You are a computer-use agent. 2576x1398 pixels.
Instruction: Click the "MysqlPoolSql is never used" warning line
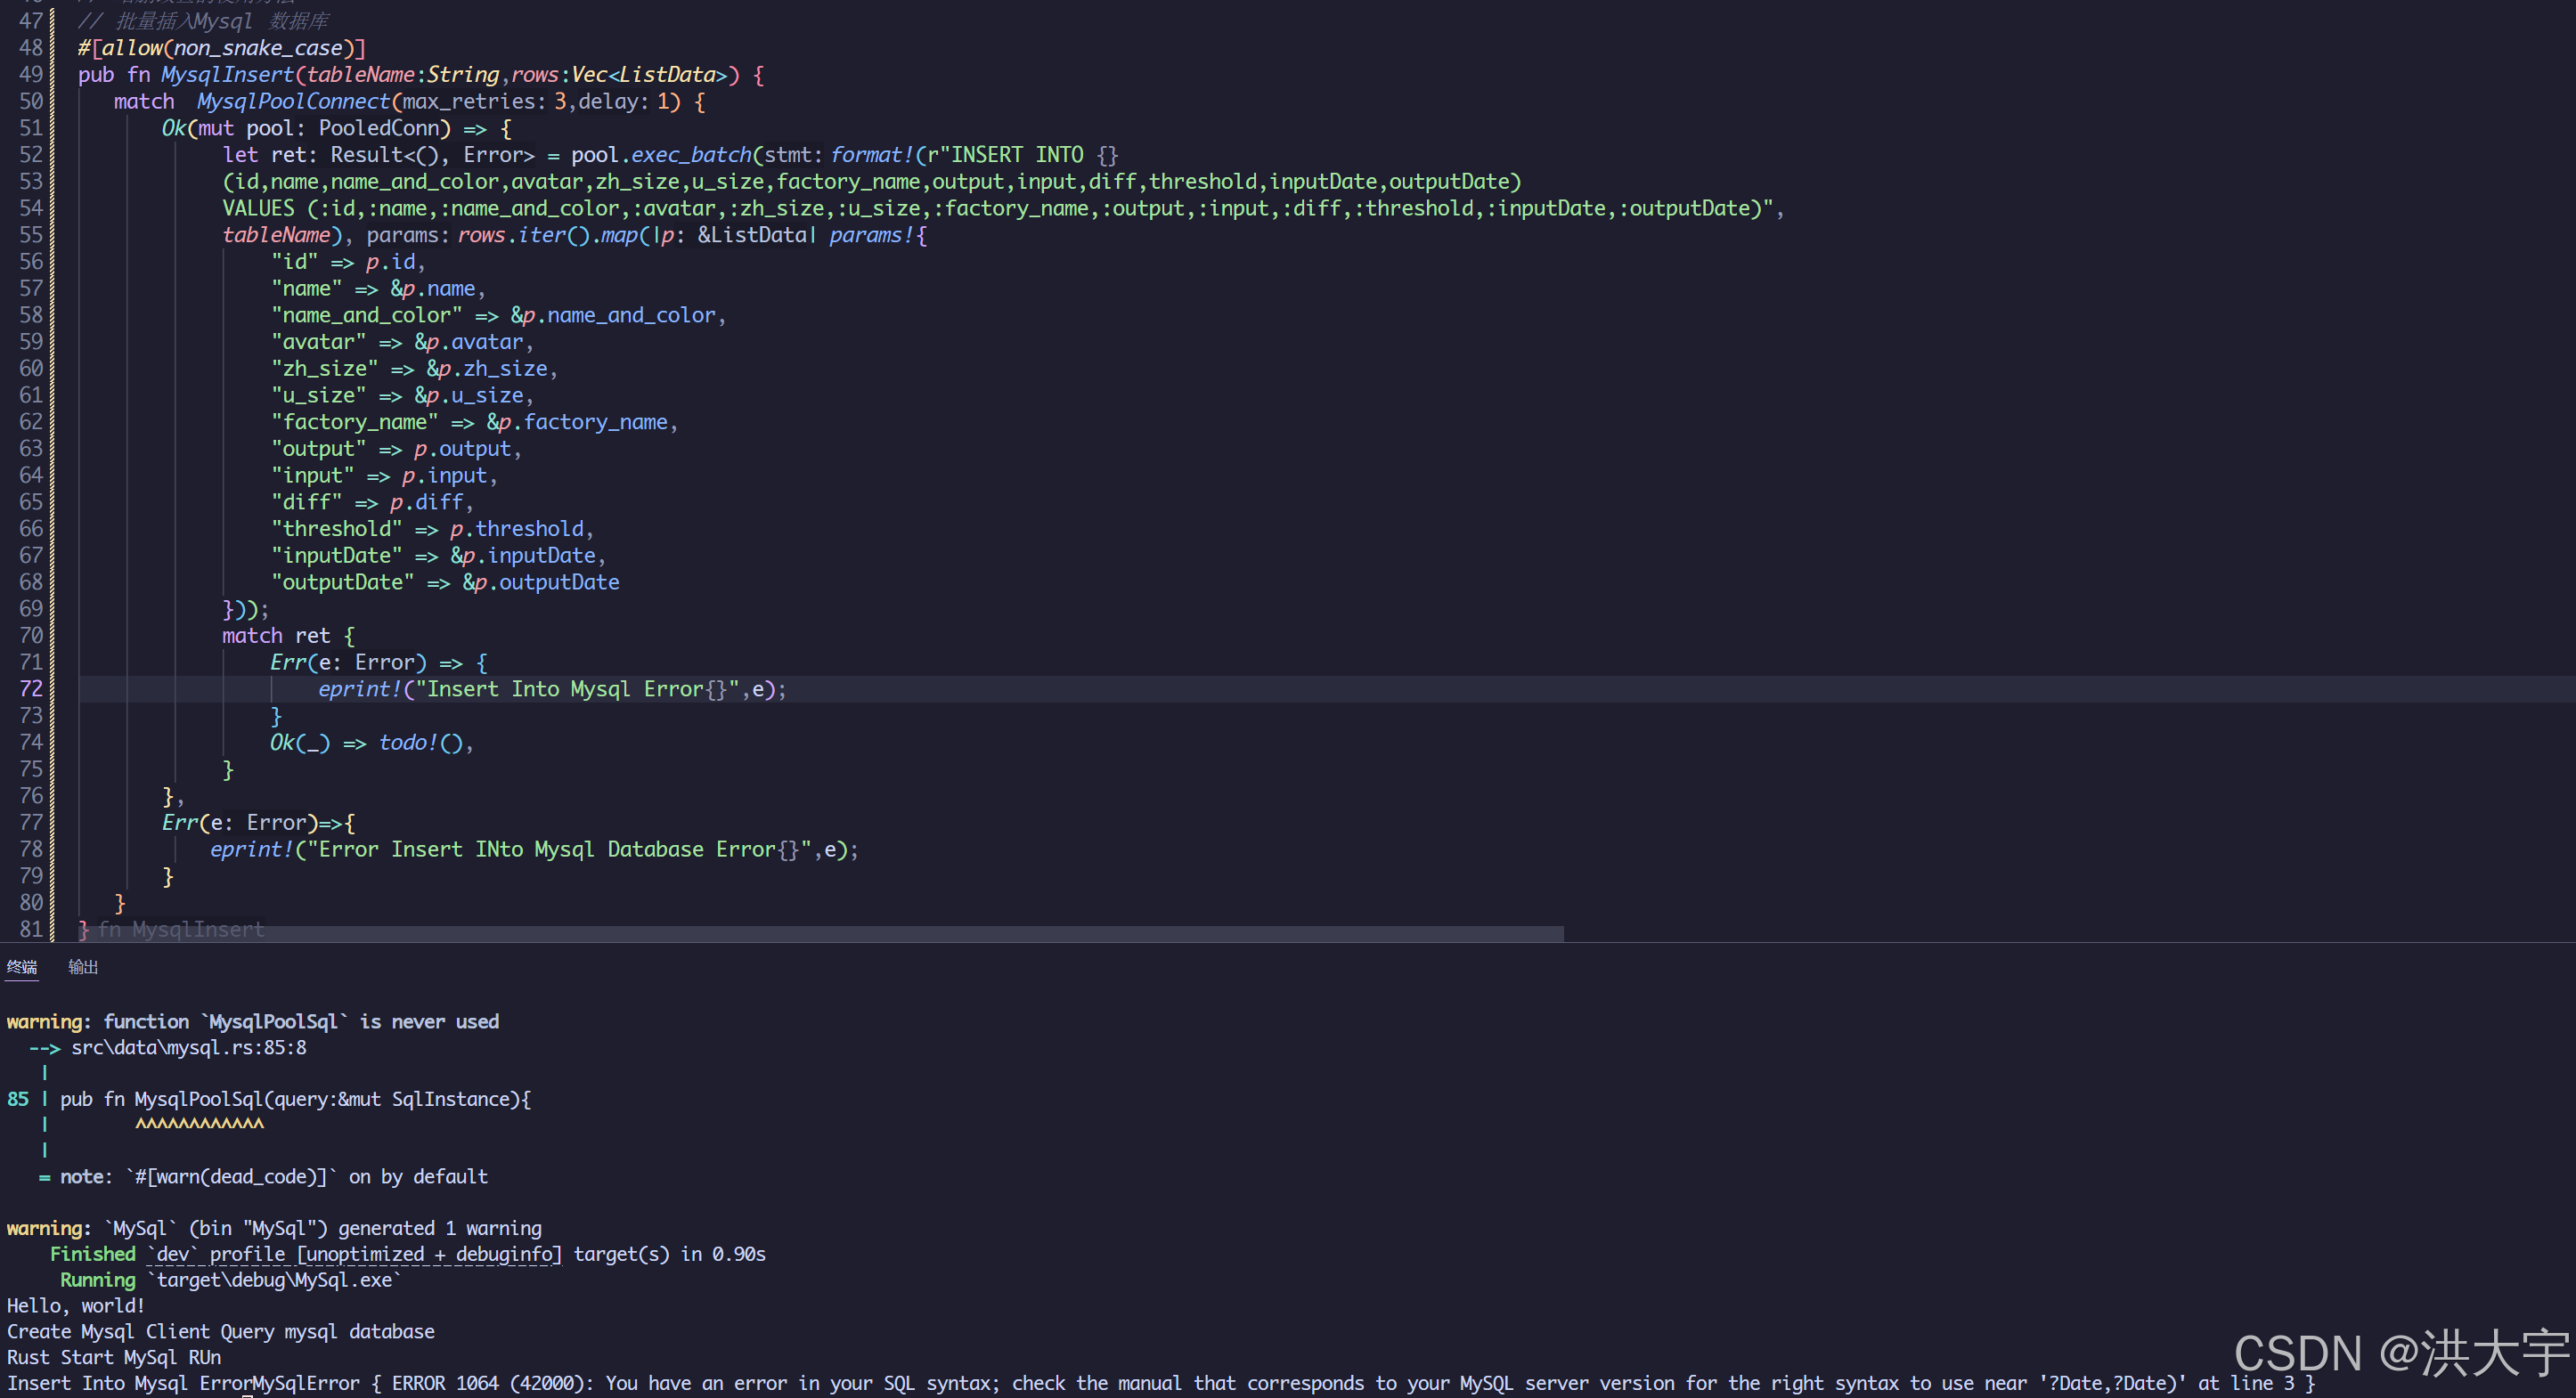(253, 1022)
